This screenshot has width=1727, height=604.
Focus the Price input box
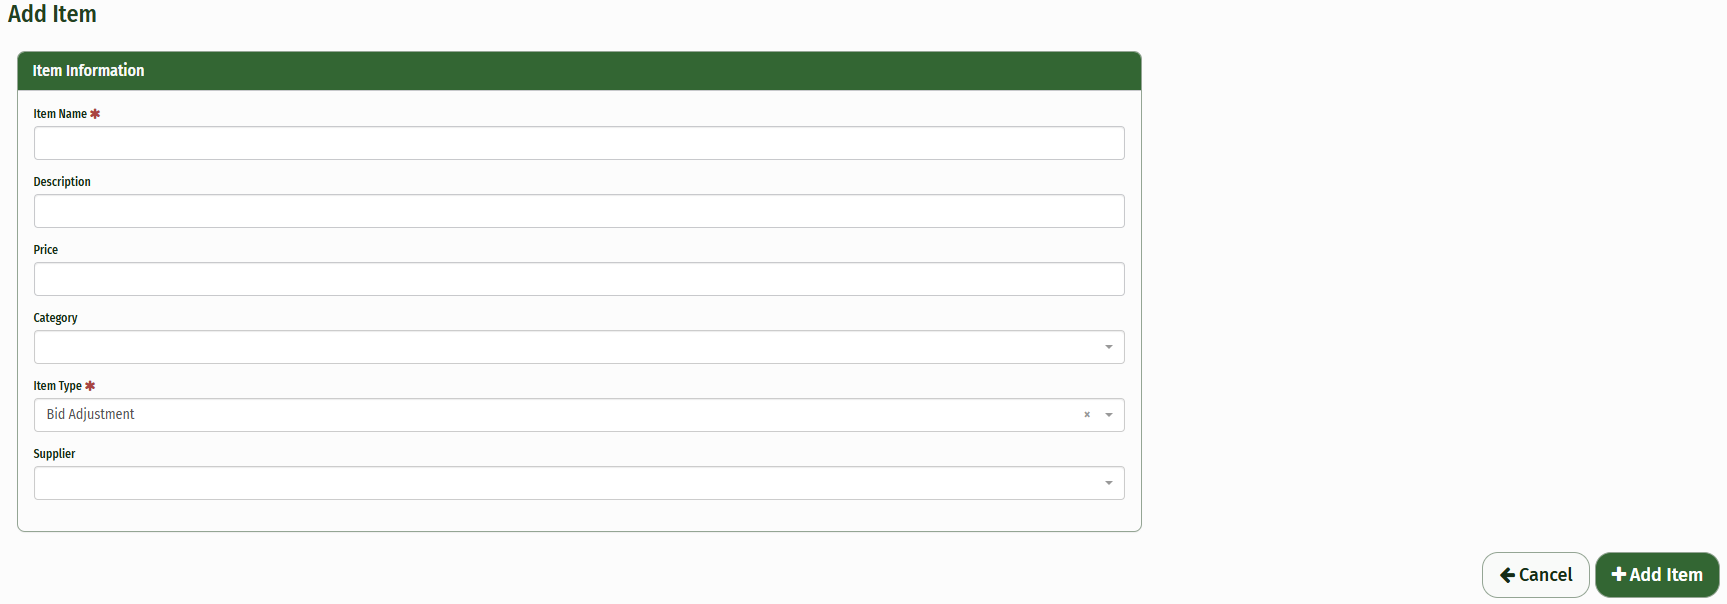point(579,279)
